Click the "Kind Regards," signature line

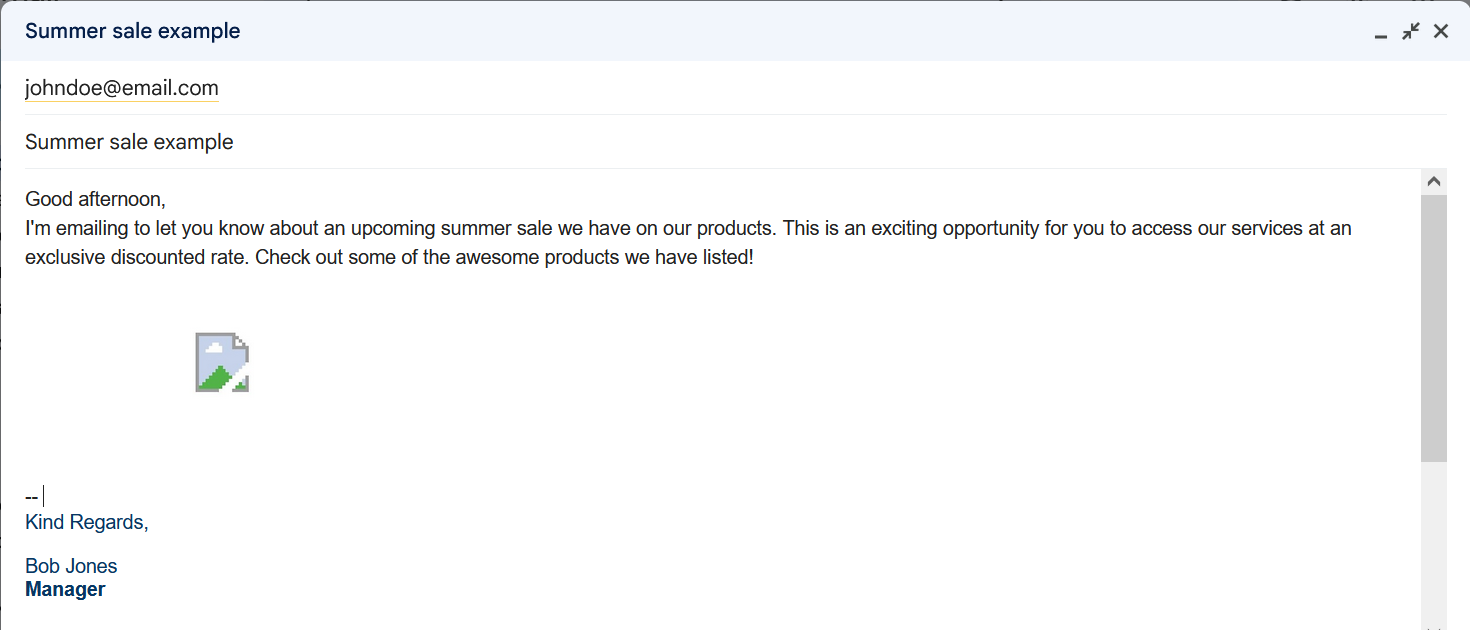click(87, 522)
